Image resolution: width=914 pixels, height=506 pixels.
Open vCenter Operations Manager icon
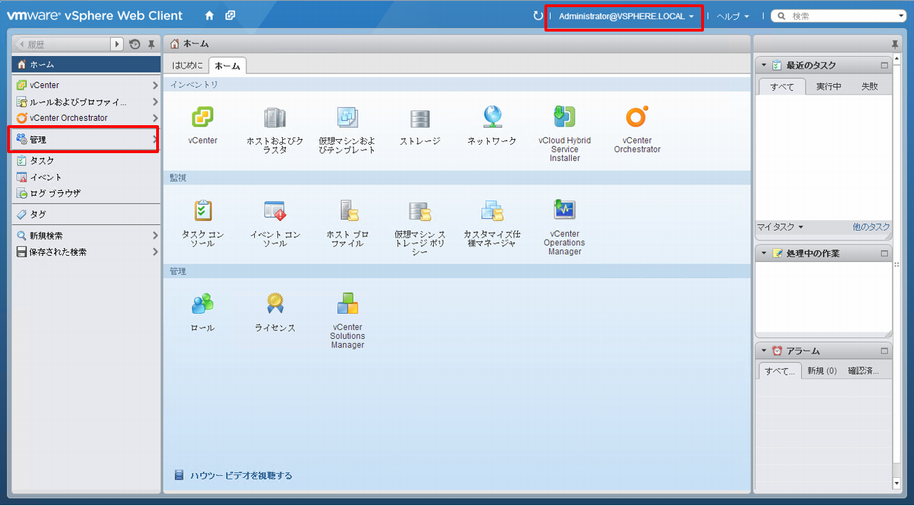(564, 211)
